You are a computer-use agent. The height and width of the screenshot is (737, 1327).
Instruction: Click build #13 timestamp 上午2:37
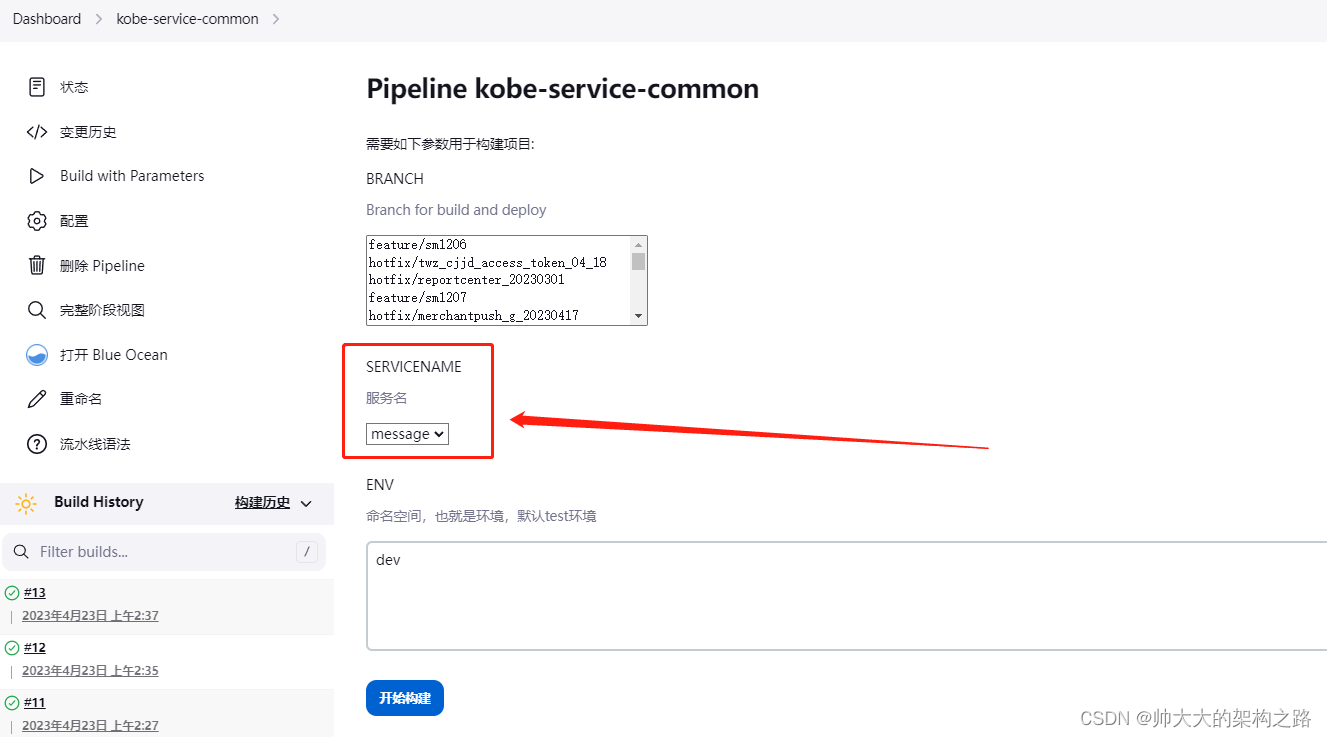90,616
